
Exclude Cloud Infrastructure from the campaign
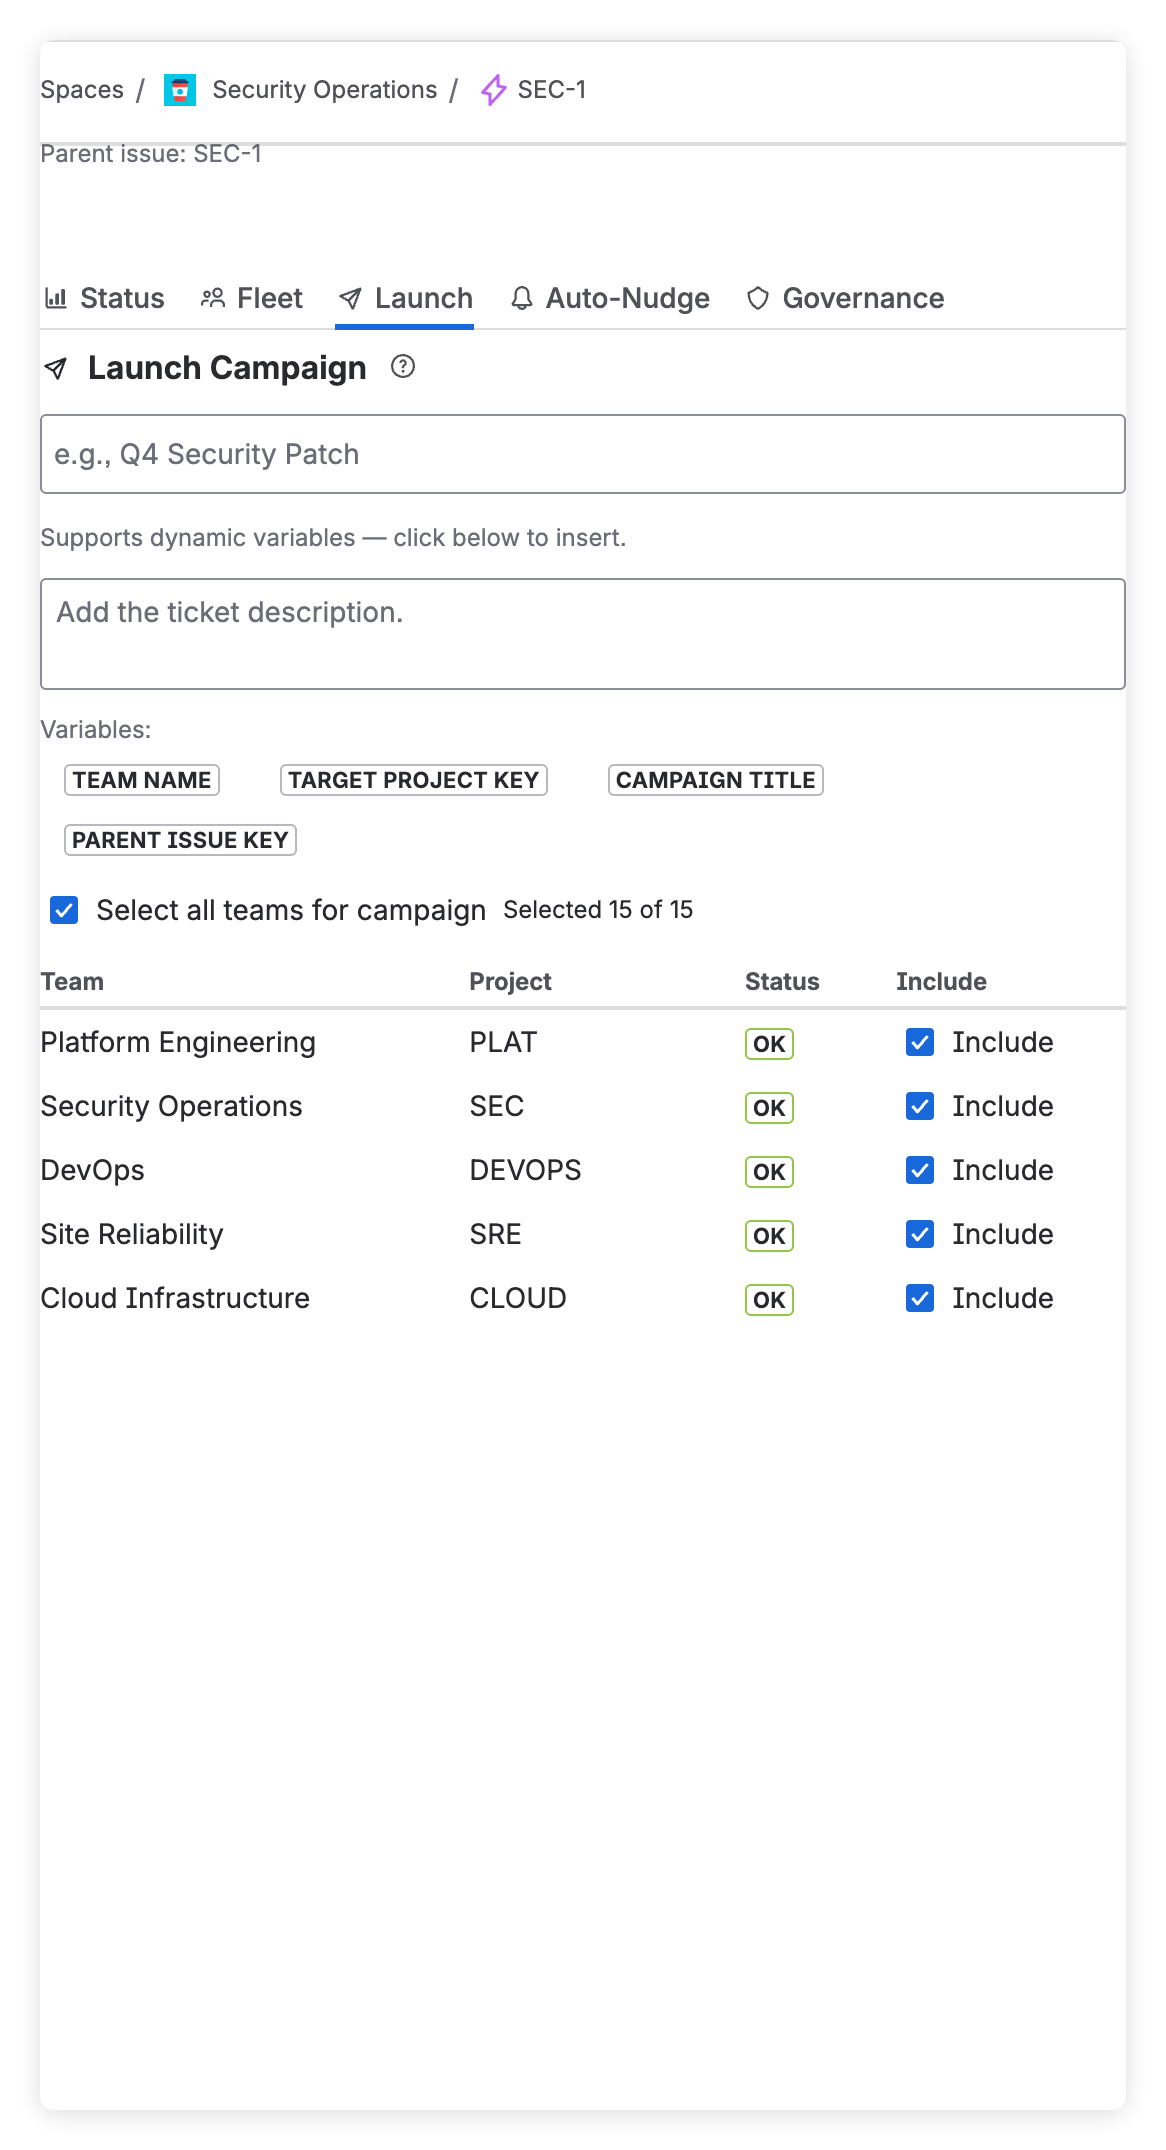click(x=920, y=1298)
